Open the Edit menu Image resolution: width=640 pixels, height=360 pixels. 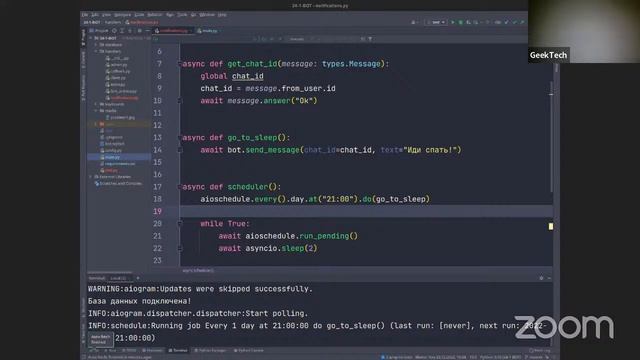pos(95,15)
